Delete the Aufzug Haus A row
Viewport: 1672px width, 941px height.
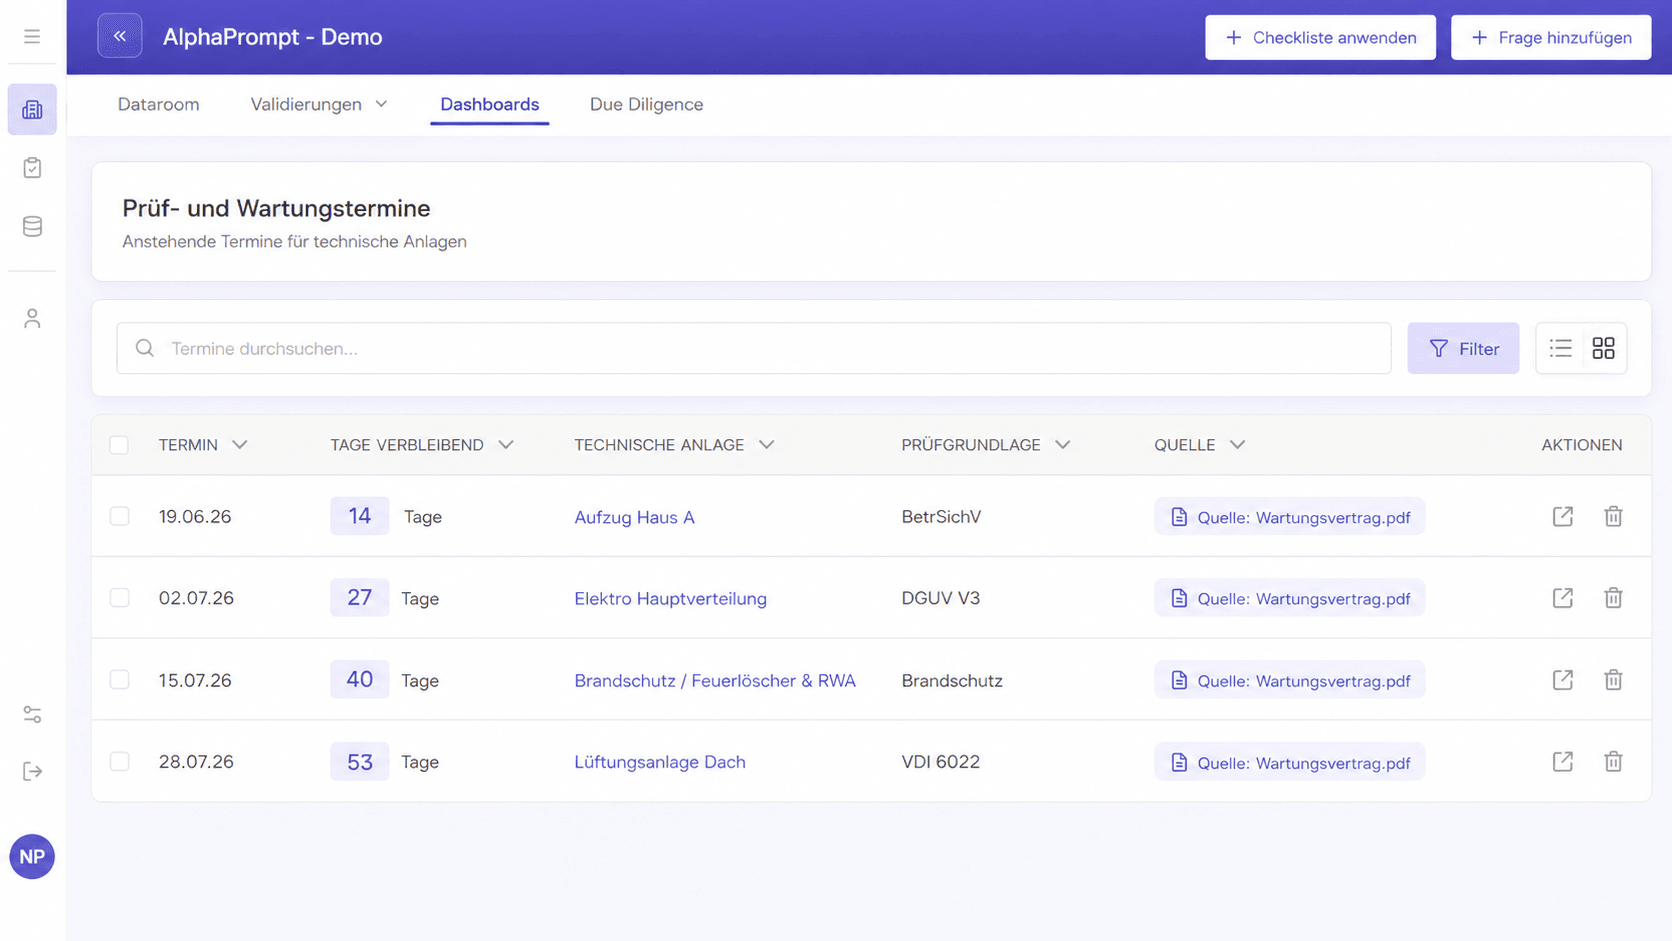(x=1613, y=516)
